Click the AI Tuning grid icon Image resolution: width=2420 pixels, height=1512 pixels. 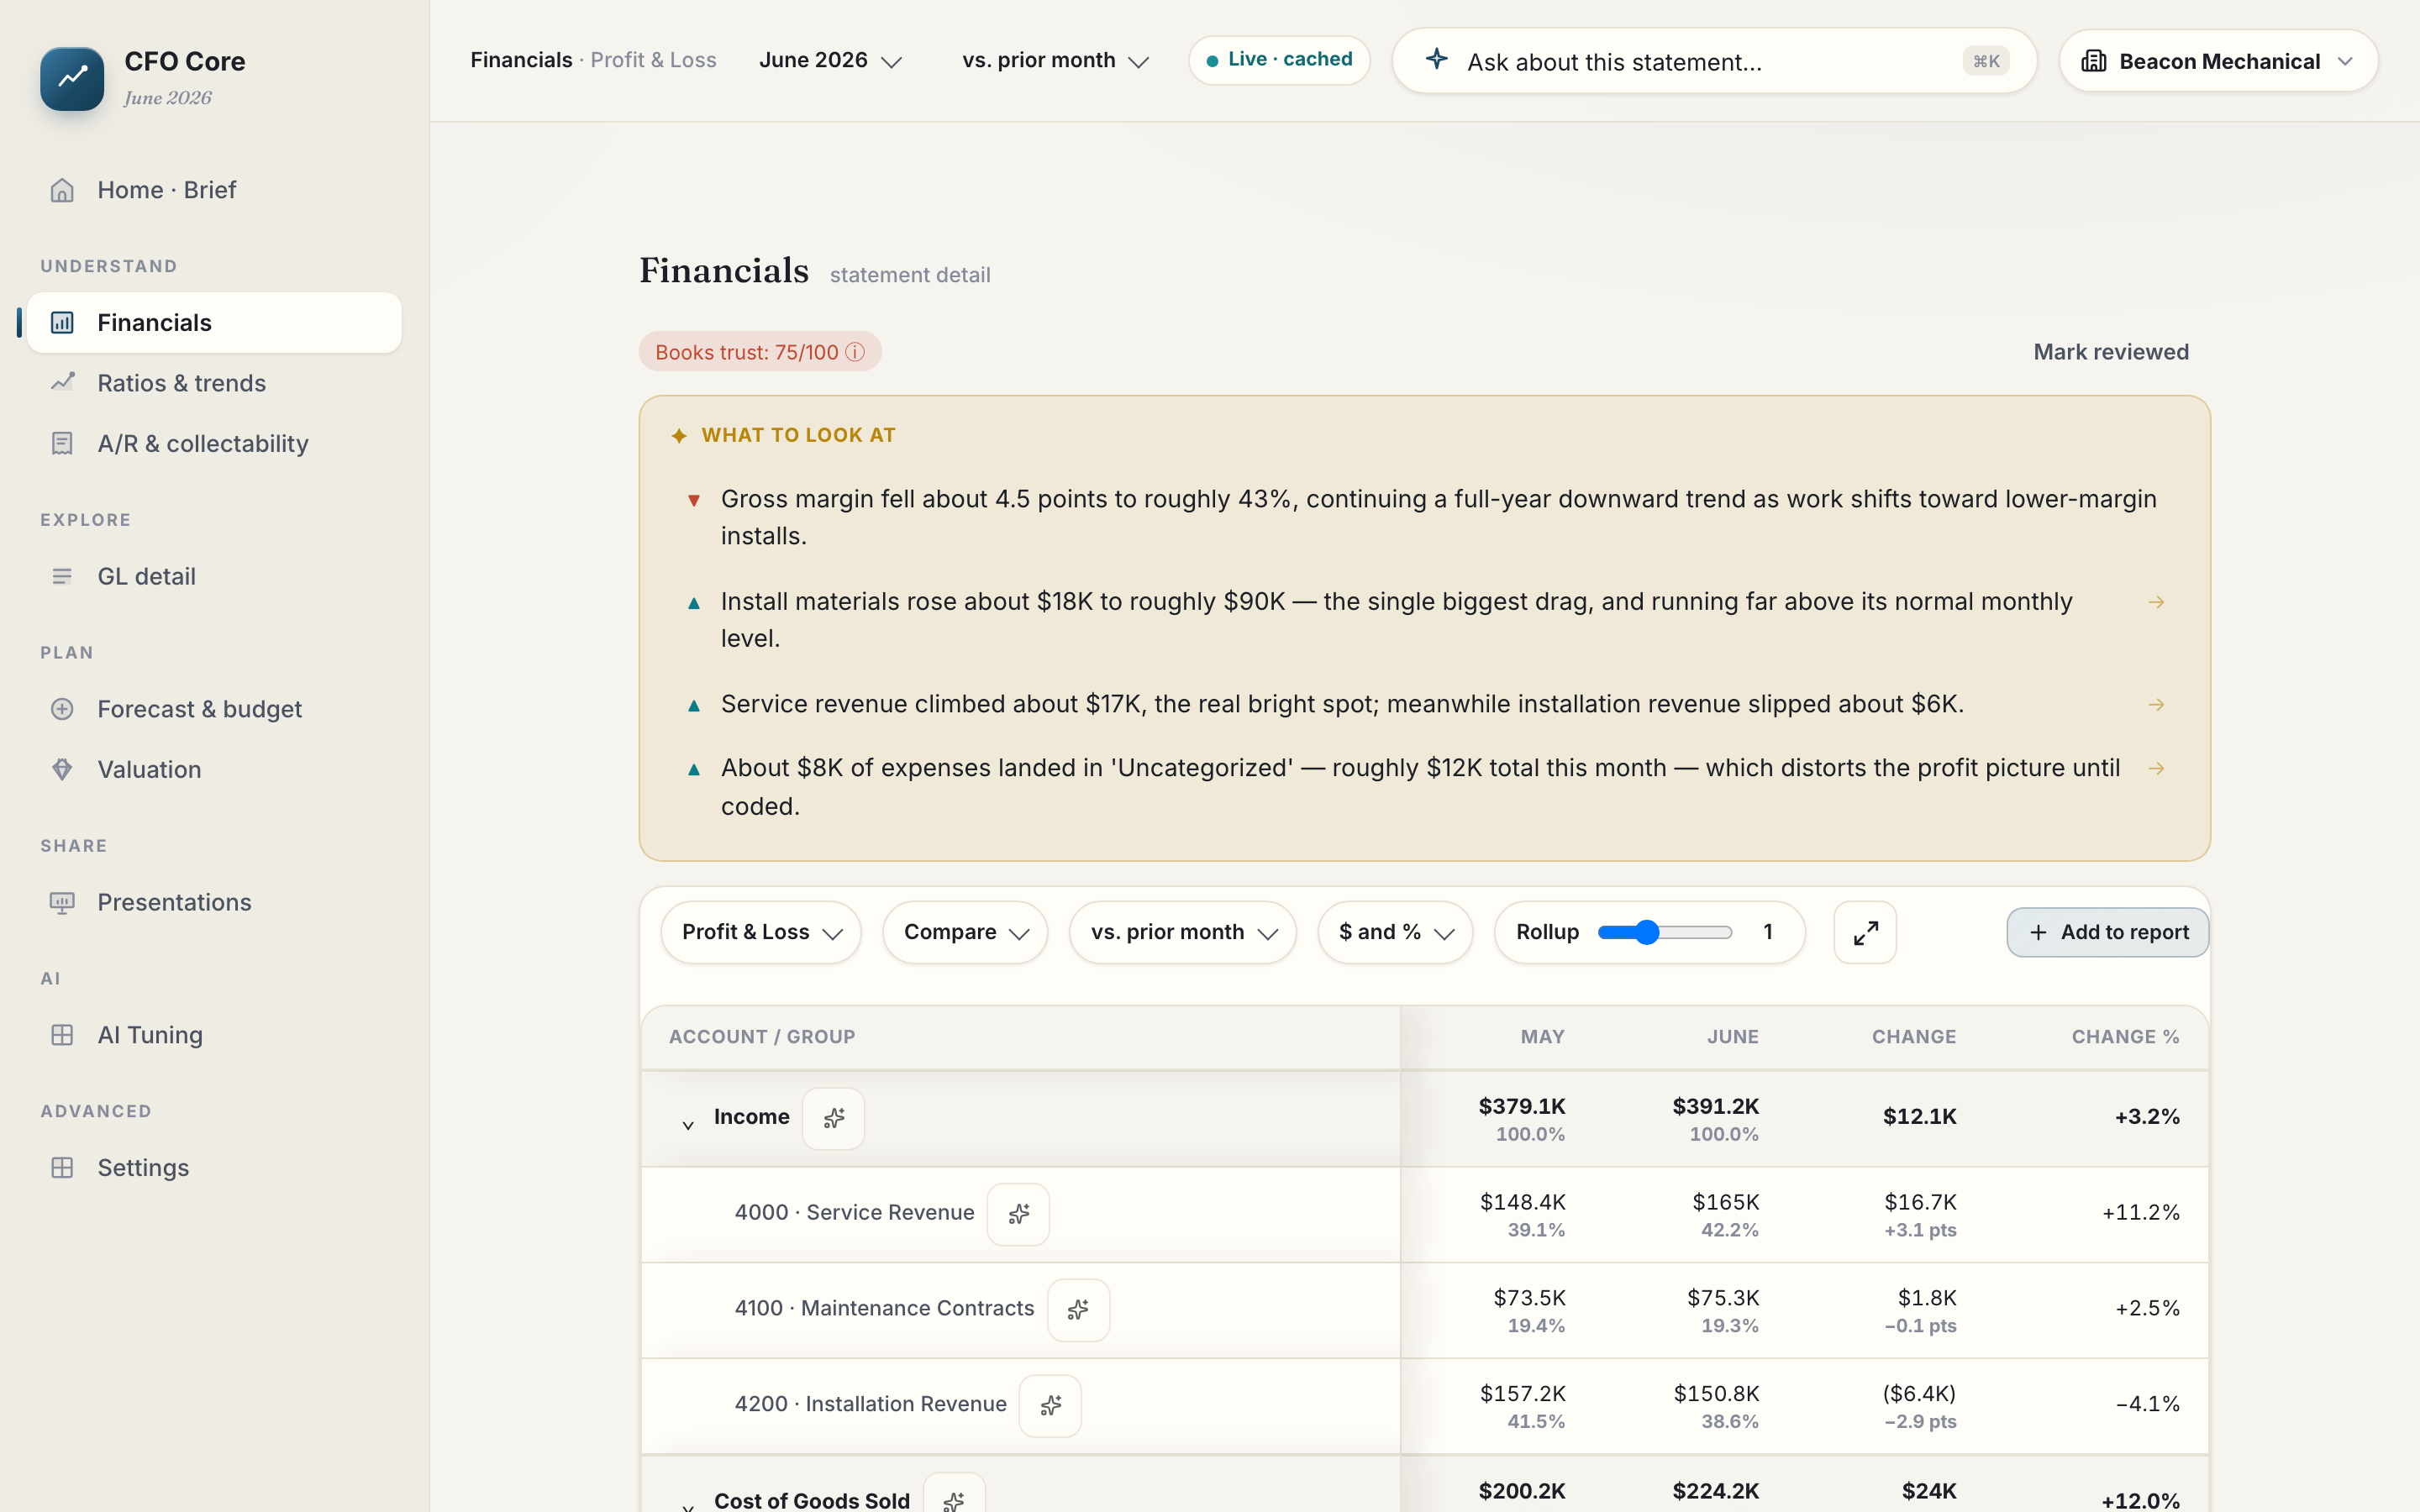click(x=62, y=1035)
